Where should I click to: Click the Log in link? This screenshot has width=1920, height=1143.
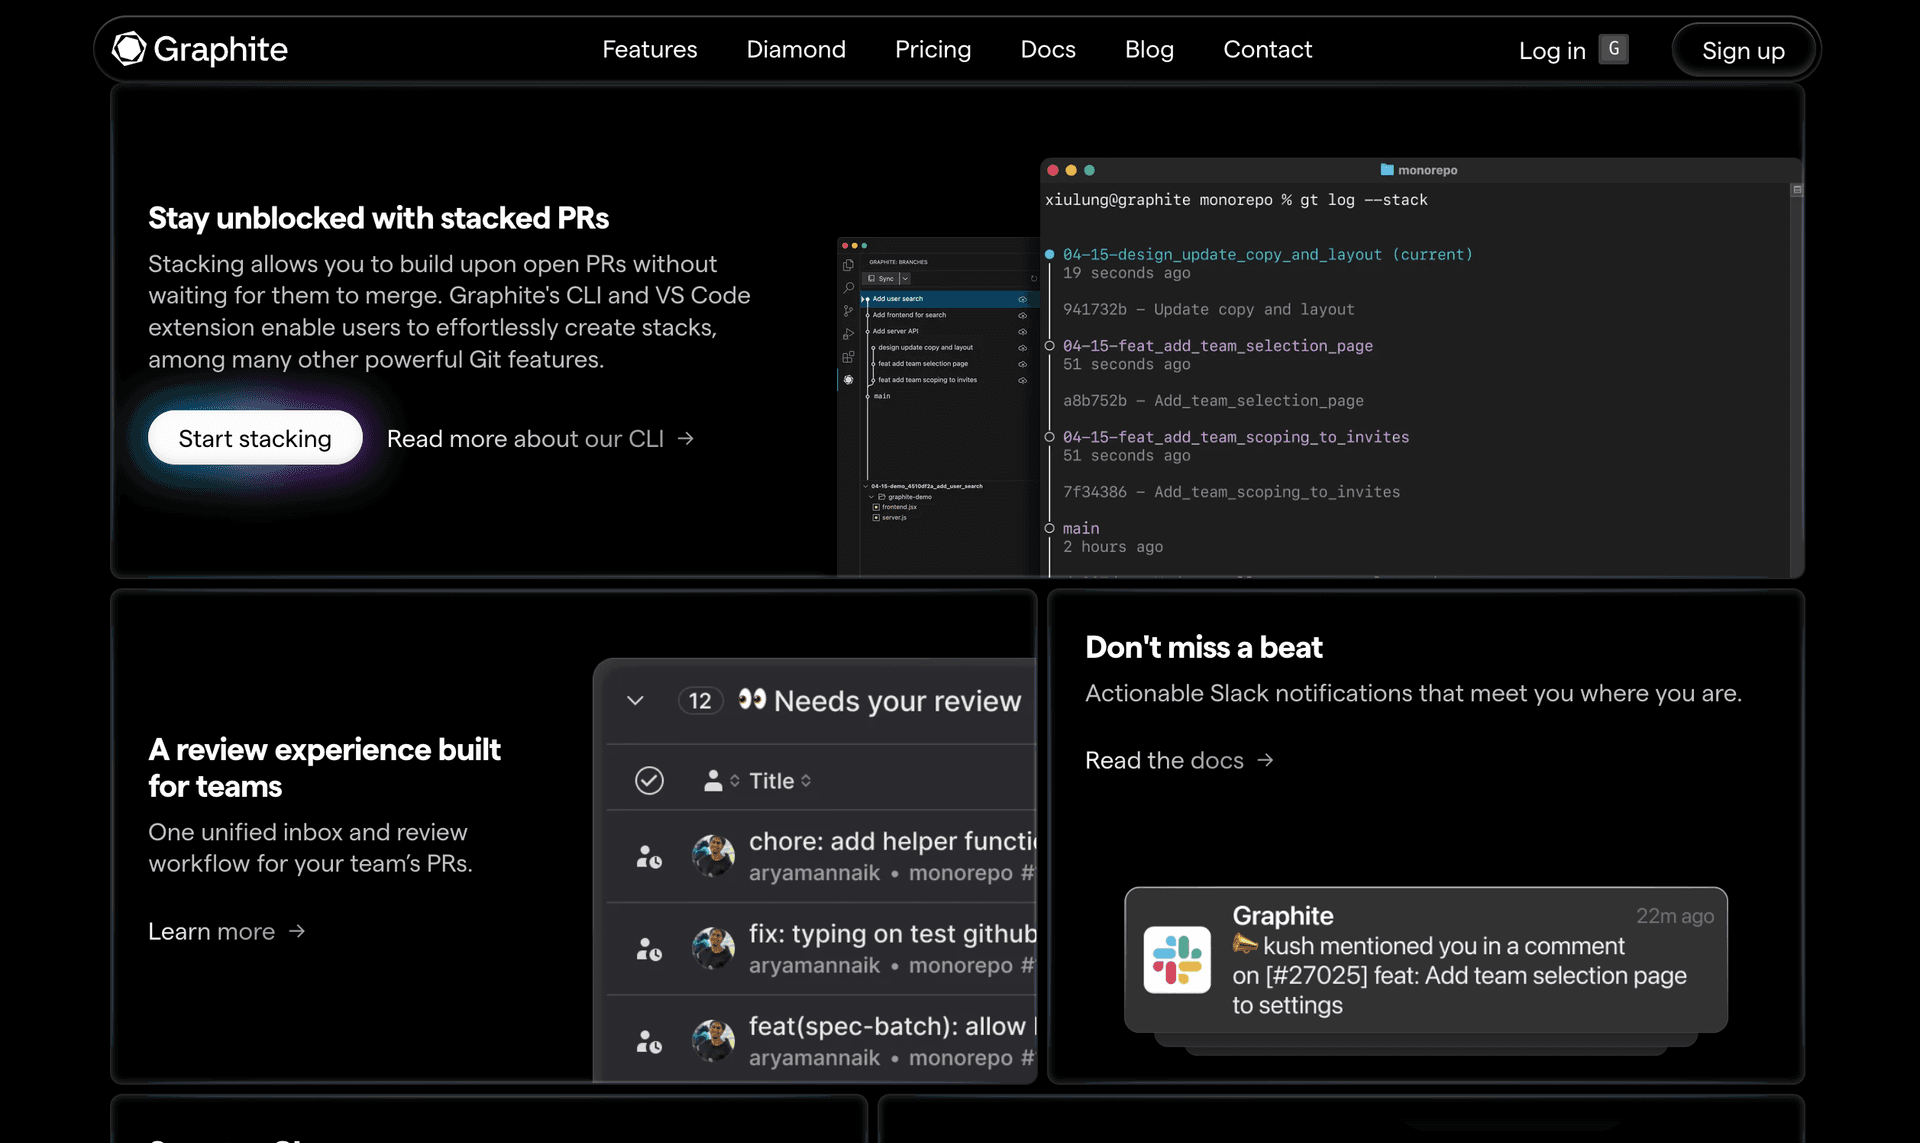click(1552, 50)
